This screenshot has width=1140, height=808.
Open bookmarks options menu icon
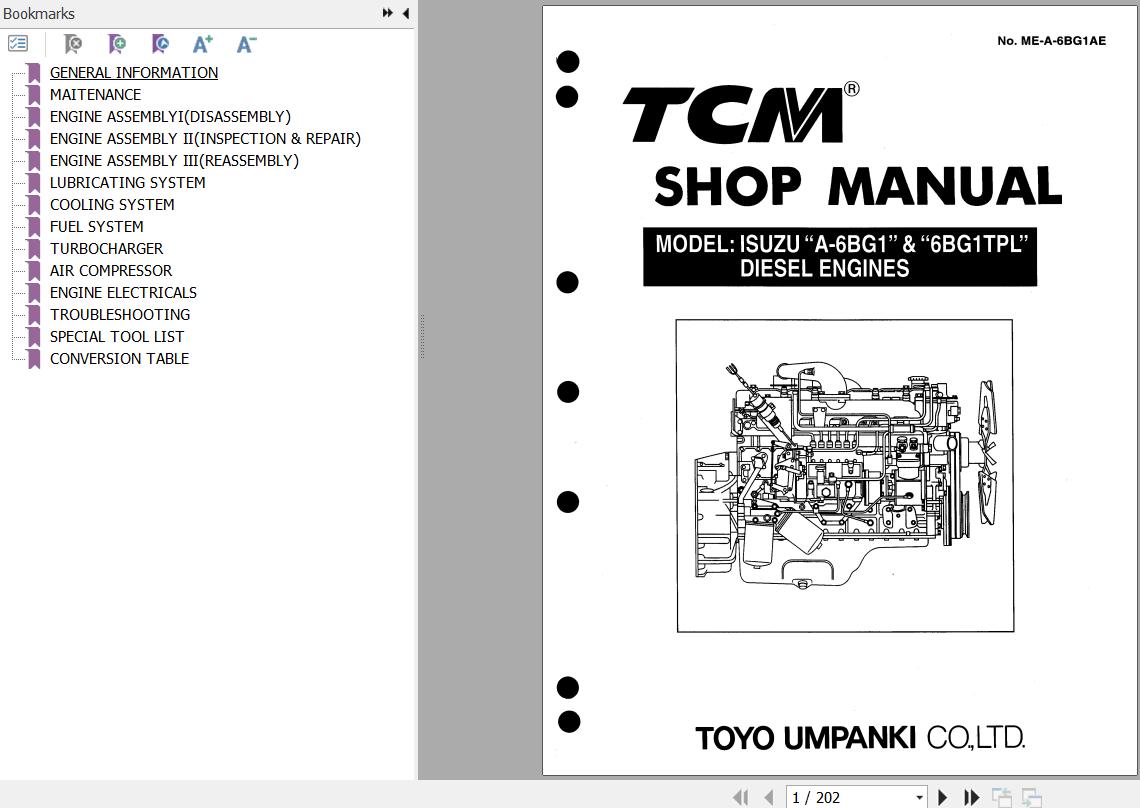[17, 44]
